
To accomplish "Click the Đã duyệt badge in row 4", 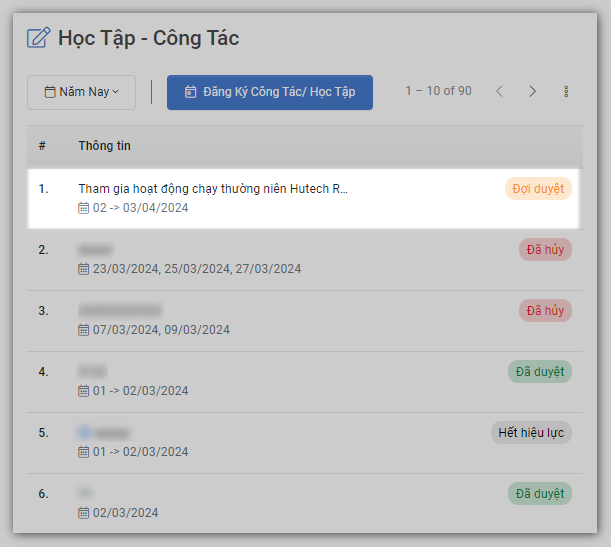I will pos(539,371).
